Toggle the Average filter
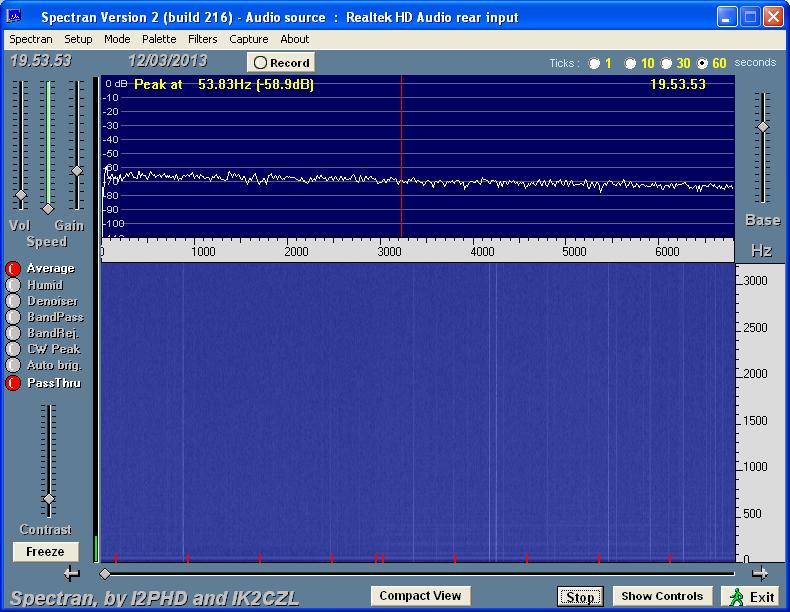The width and height of the screenshot is (790, 612). tap(13, 268)
